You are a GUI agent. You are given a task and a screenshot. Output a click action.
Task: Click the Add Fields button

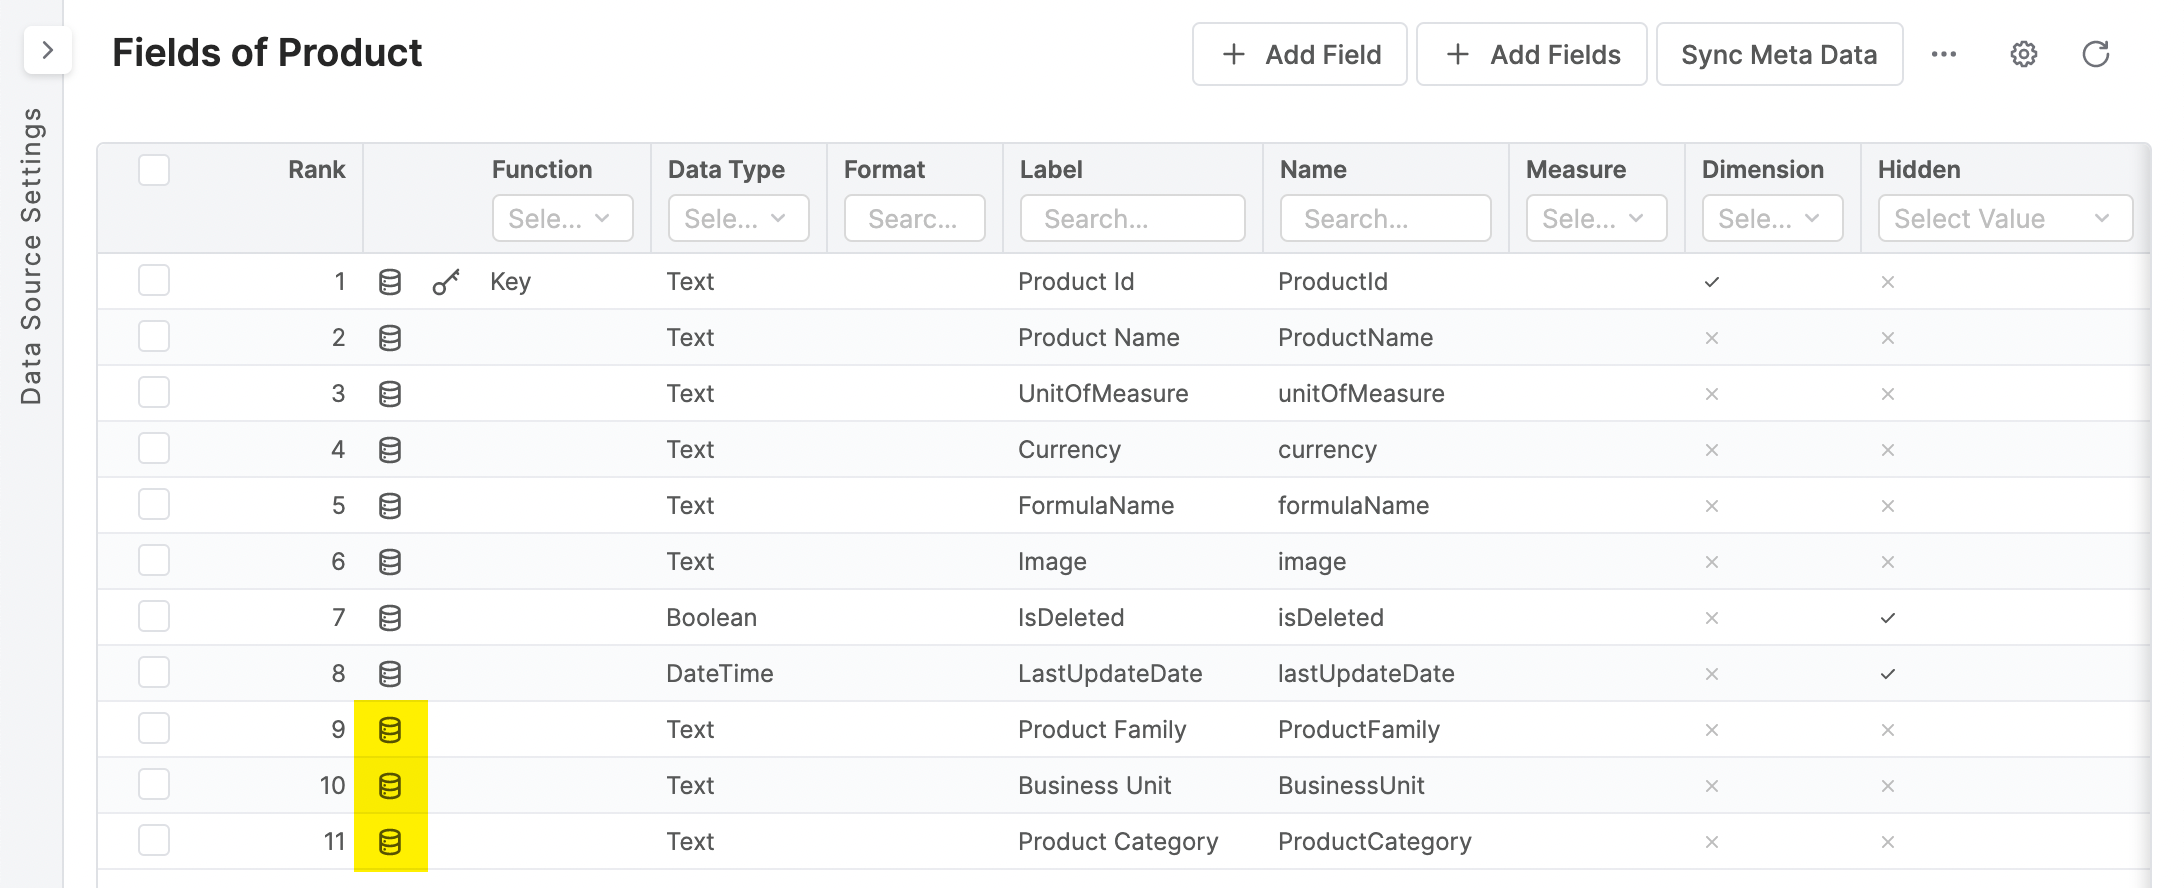[1532, 54]
